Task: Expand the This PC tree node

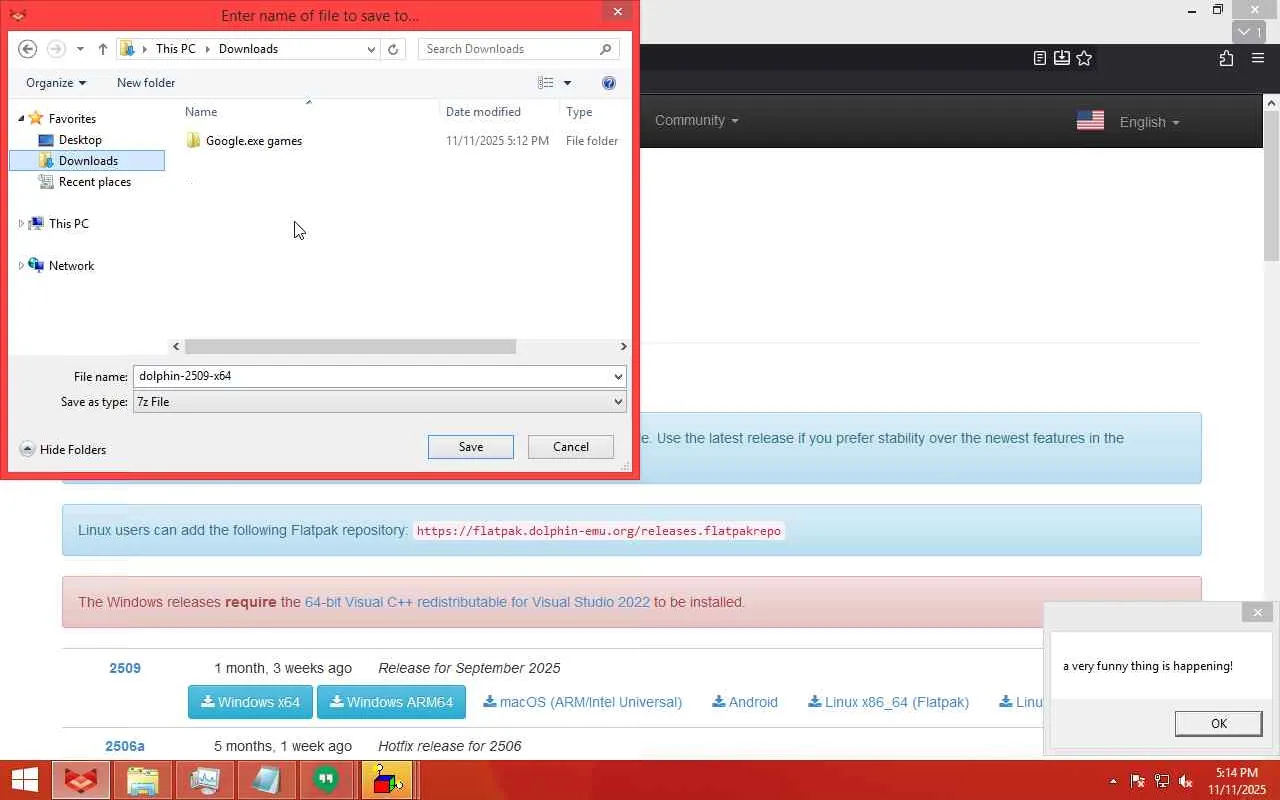Action: [21, 224]
